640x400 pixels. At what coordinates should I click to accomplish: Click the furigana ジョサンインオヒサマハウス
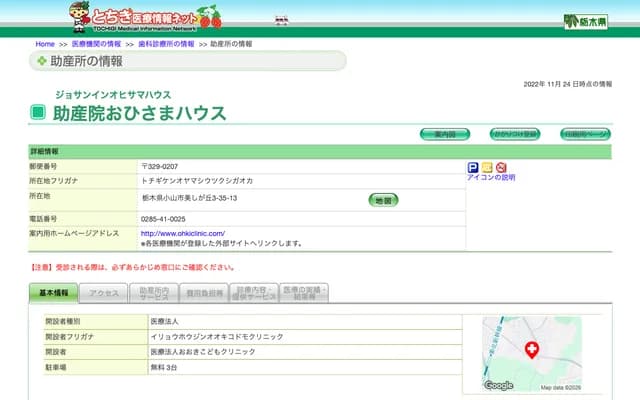[113, 95]
